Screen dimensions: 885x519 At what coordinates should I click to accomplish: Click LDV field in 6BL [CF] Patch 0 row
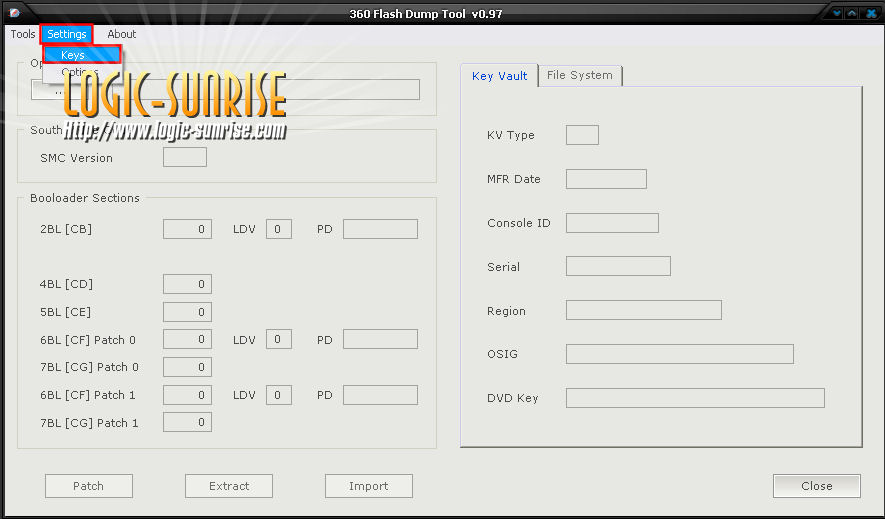pos(279,339)
